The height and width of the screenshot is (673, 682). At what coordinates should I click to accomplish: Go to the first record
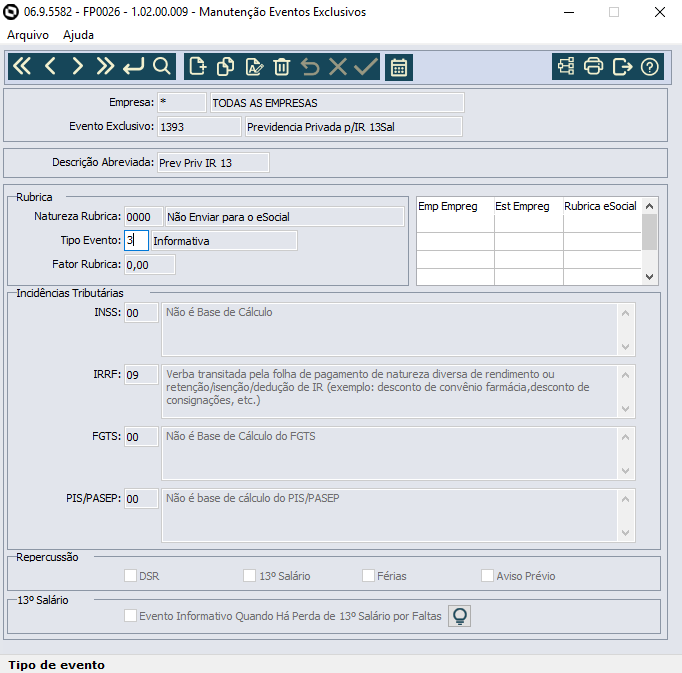coord(22,67)
